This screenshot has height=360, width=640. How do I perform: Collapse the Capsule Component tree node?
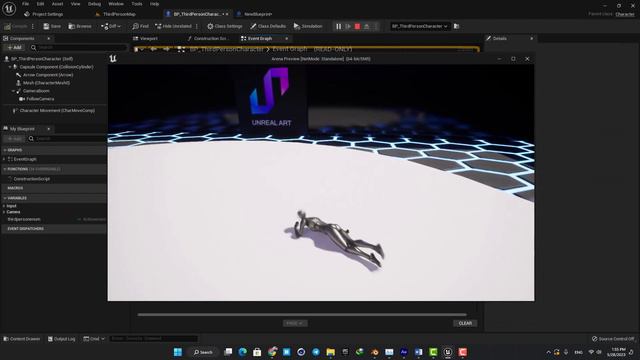coord(10,67)
